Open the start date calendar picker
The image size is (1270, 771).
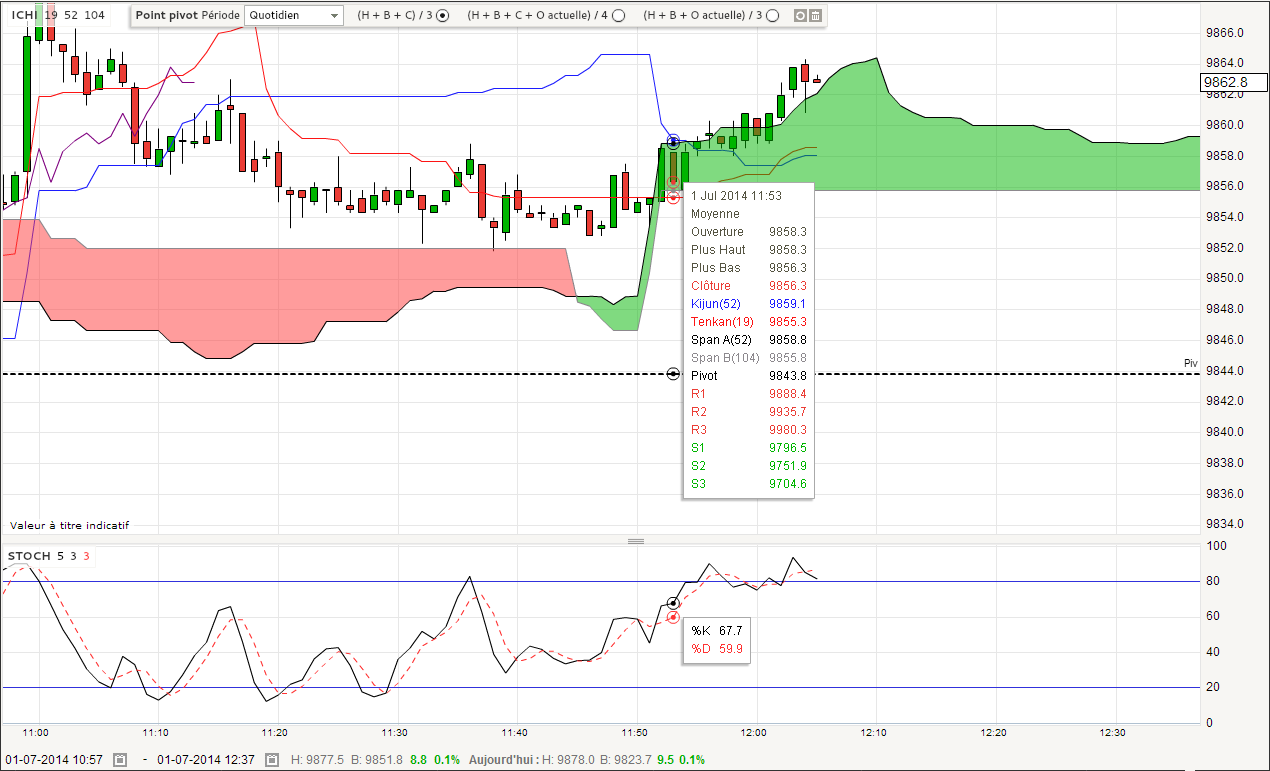pos(120,761)
